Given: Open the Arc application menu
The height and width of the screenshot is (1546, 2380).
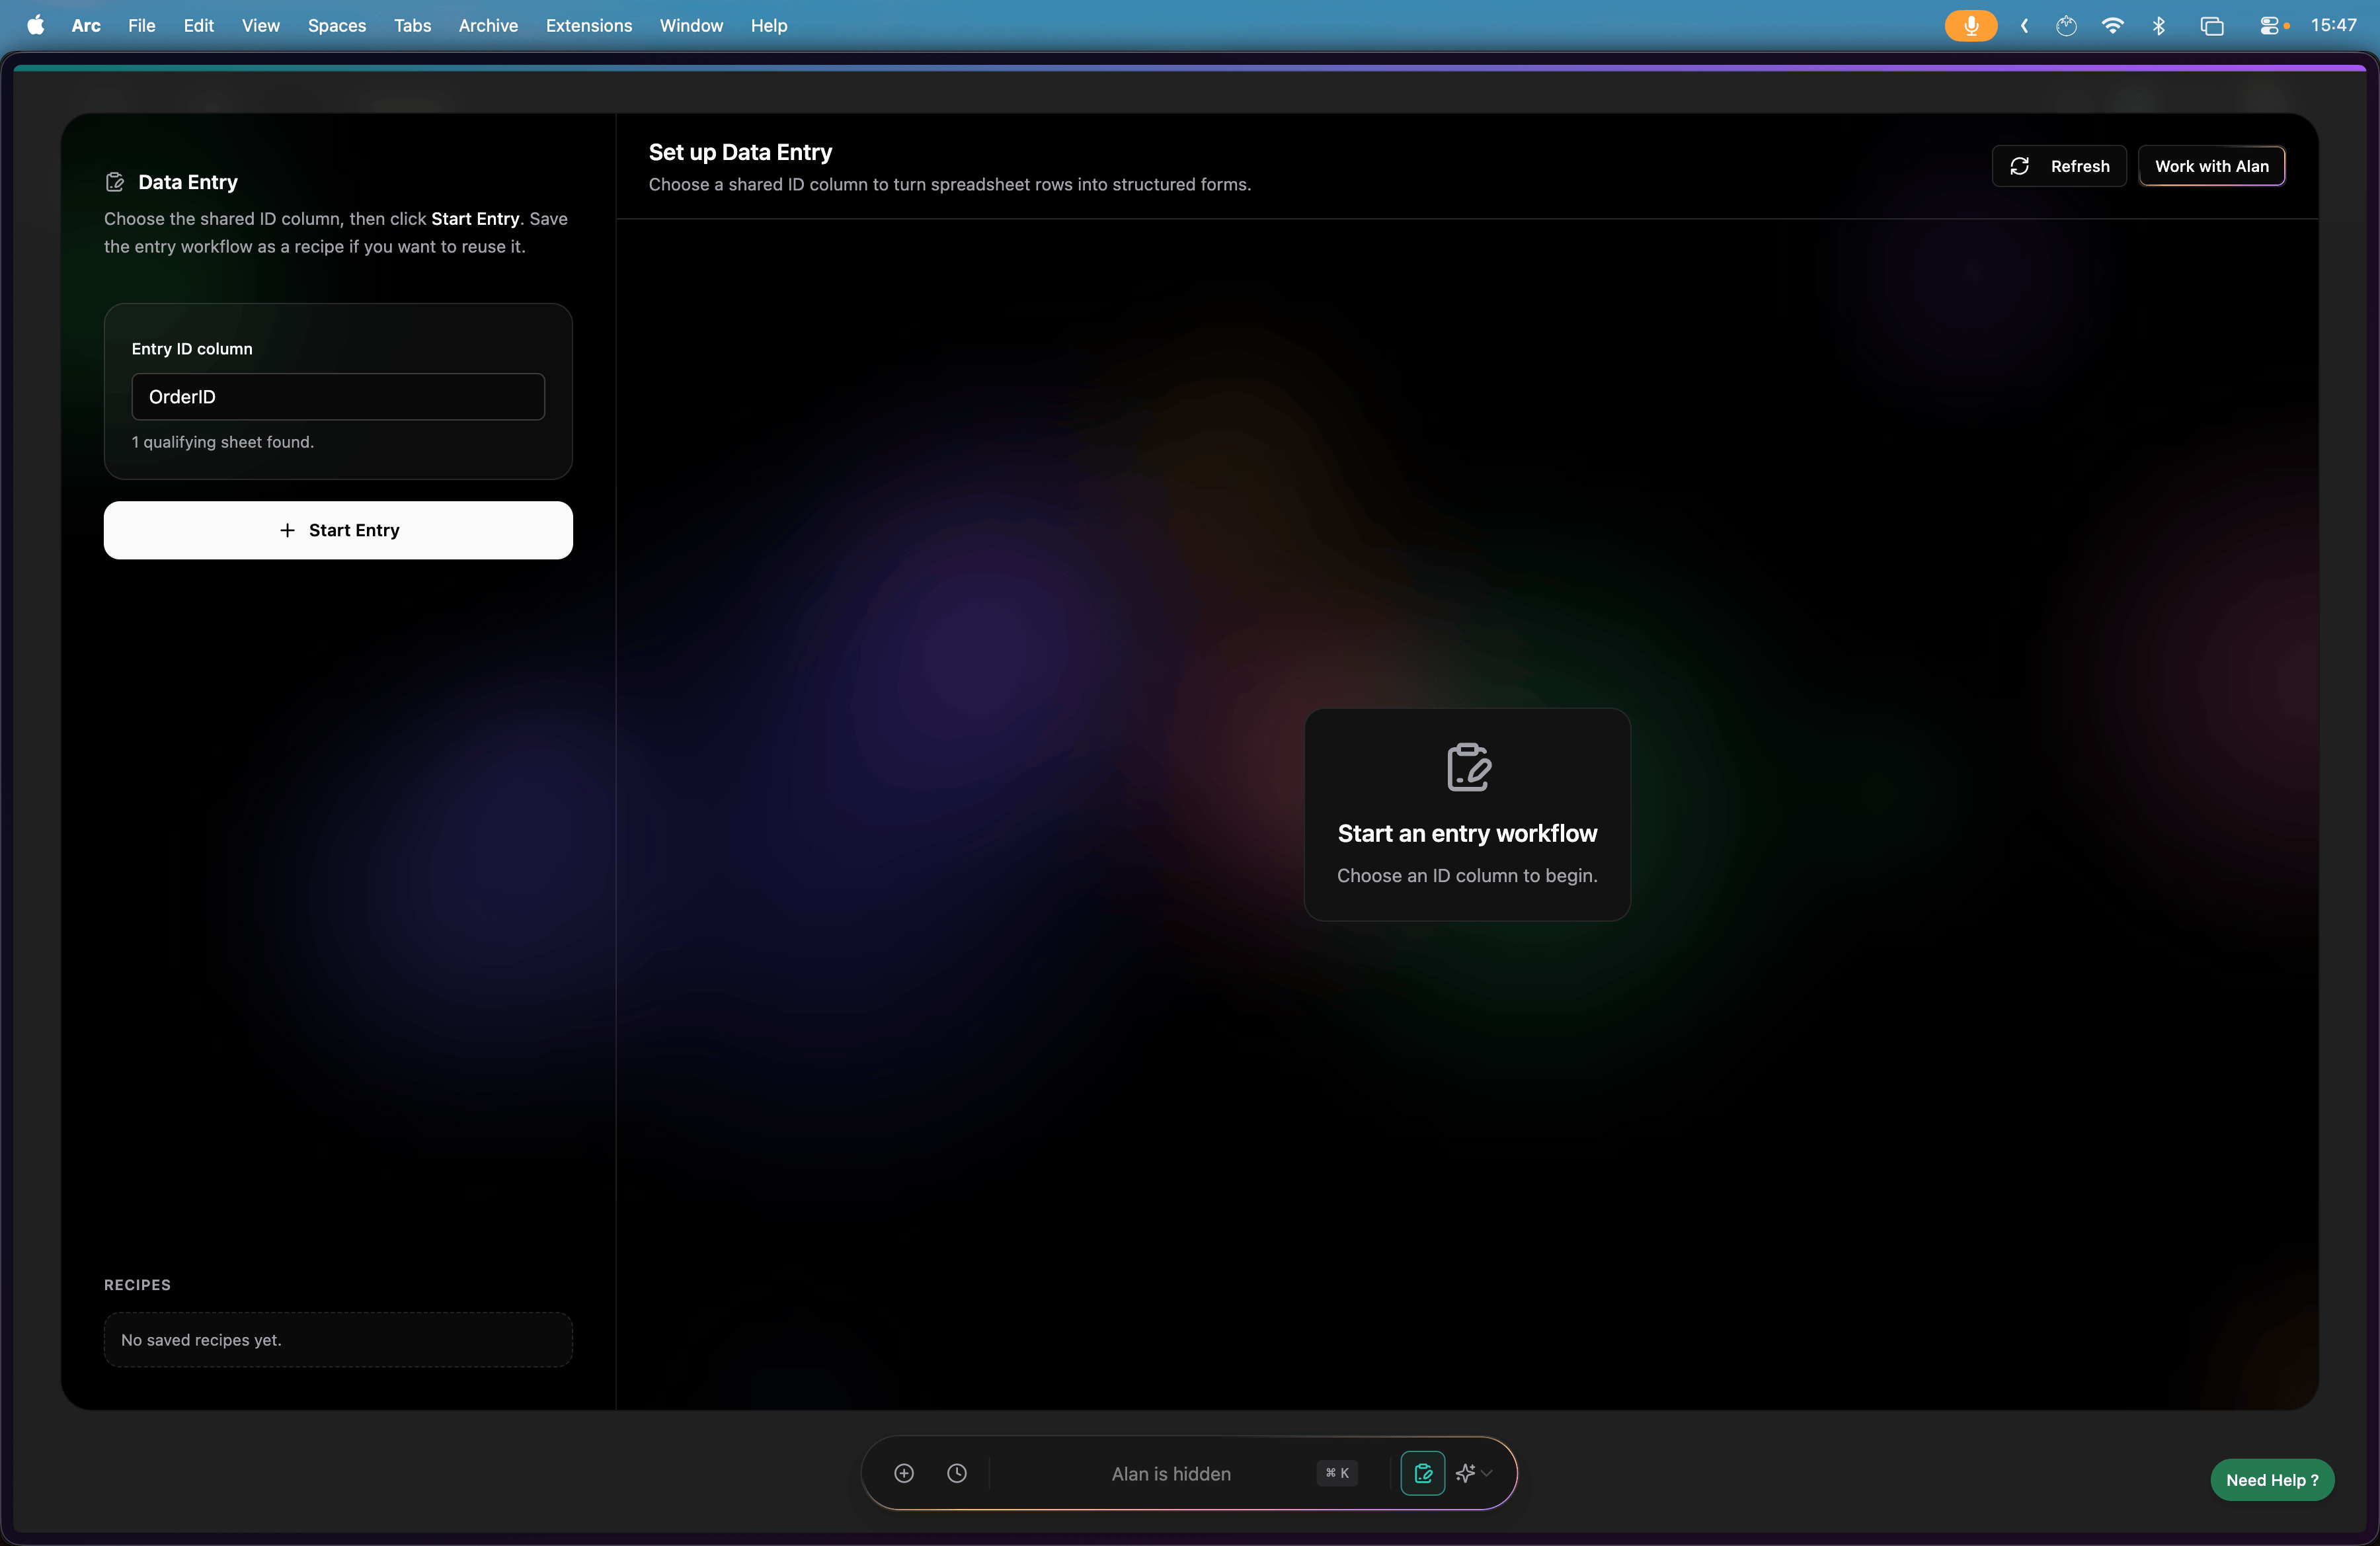Looking at the screenshot, I should 86,25.
